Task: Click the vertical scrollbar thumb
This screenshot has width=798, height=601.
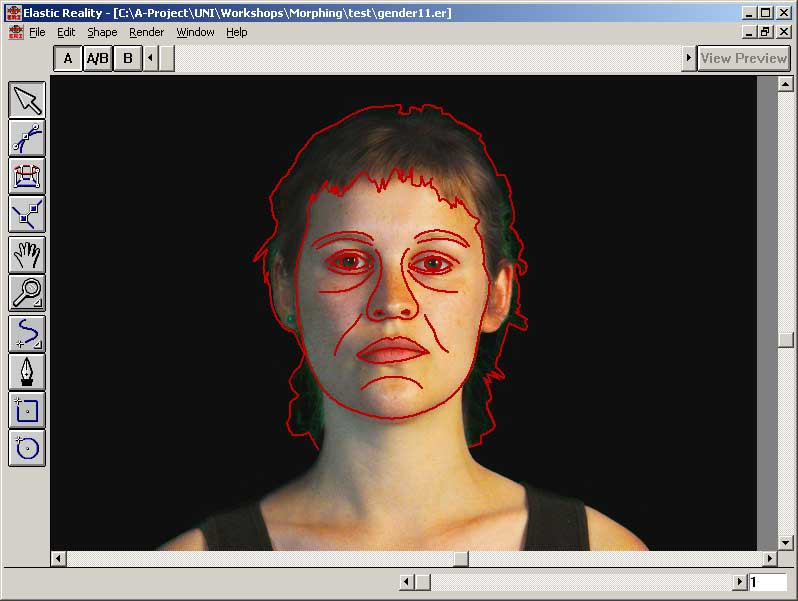Action: coord(785,340)
